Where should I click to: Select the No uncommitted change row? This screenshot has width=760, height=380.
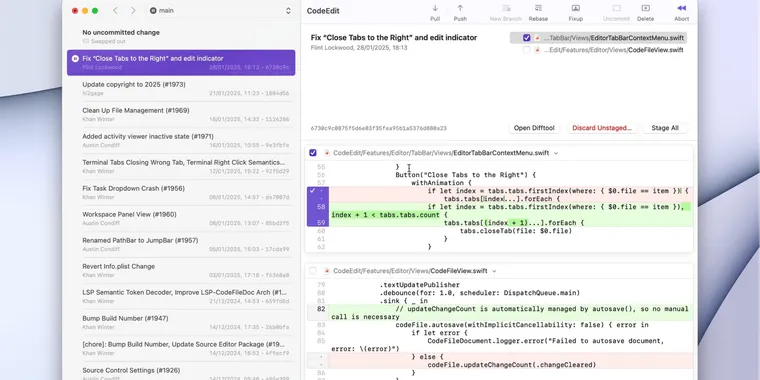(181, 36)
